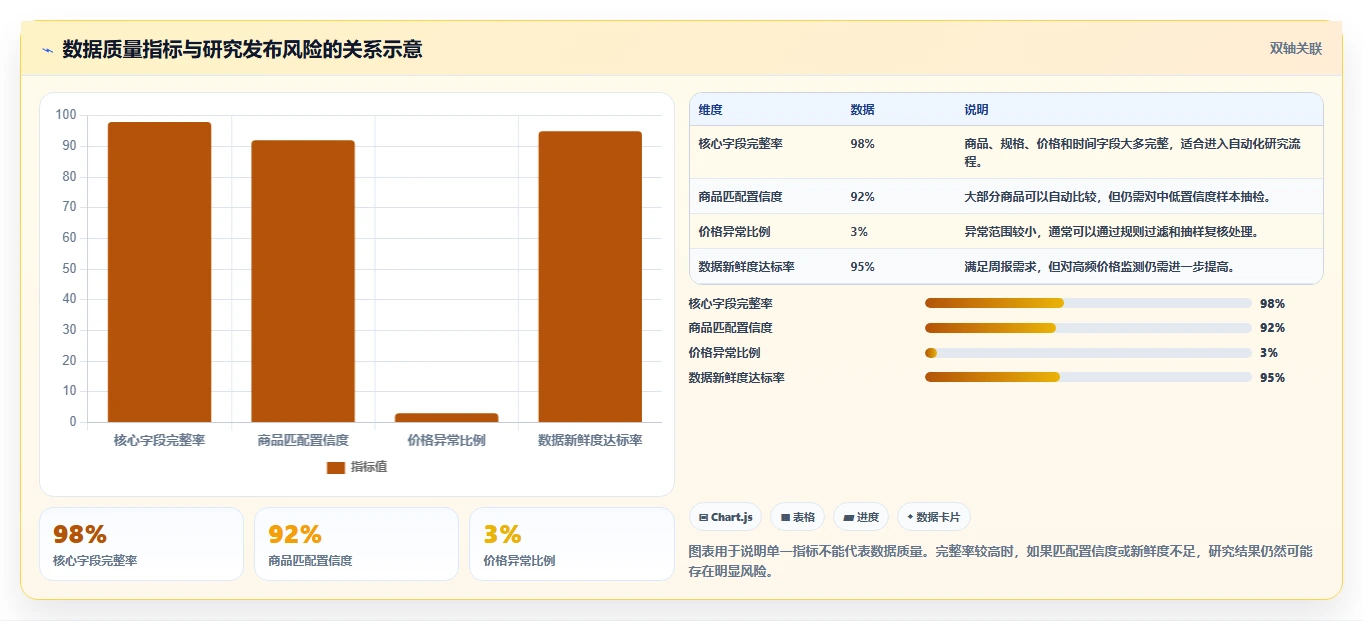The width and height of the screenshot is (1363, 621).
Task: Select the 核心字段完整率 table row cell
Action: point(741,144)
